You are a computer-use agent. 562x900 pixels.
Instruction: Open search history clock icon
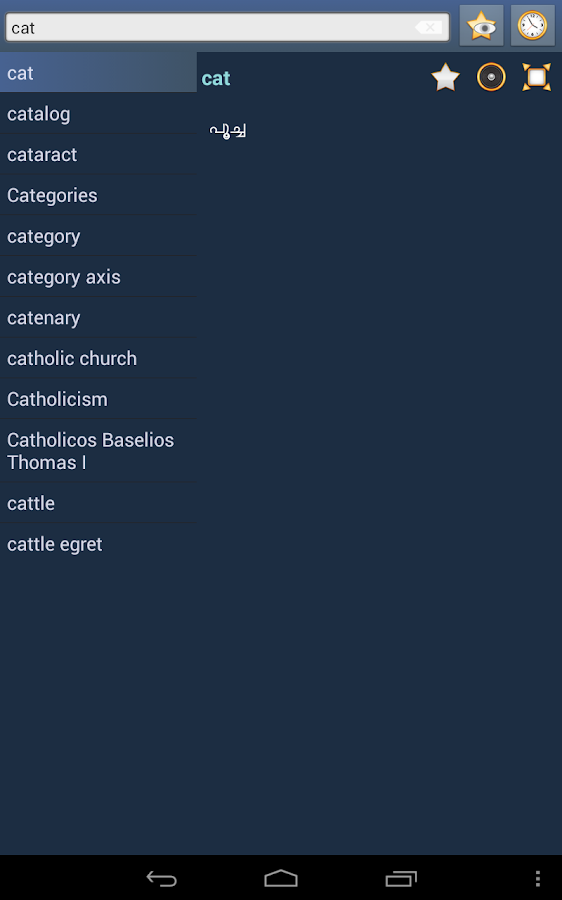tap(532, 26)
